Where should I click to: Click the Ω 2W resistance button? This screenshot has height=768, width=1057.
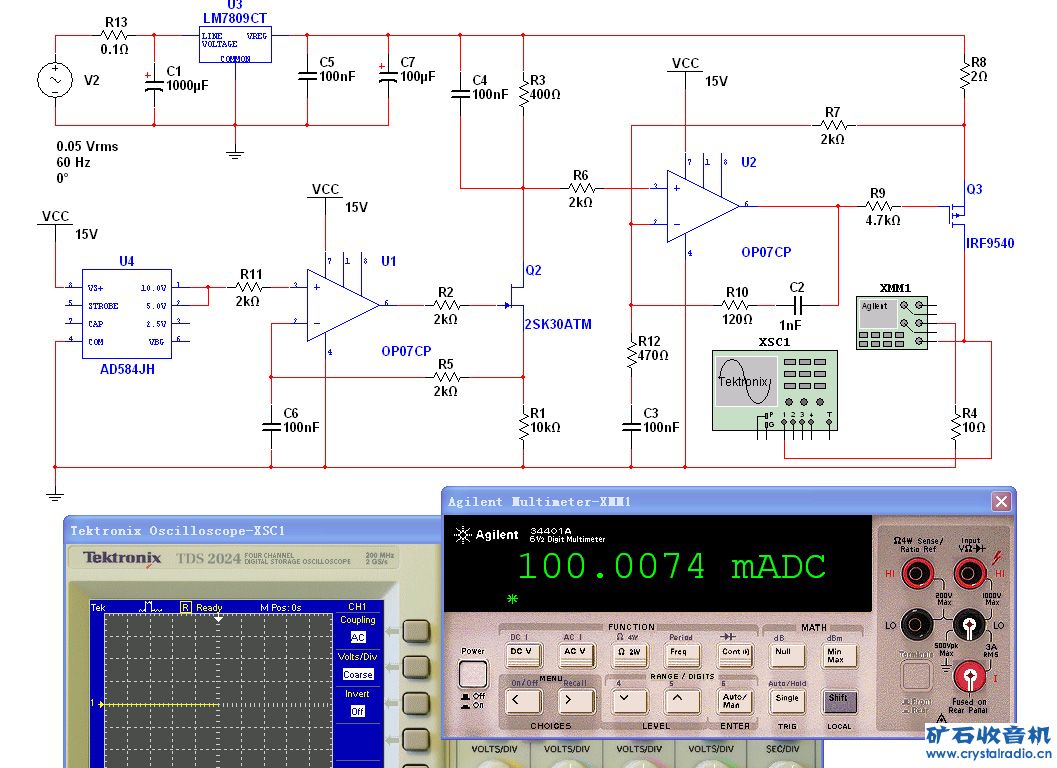tap(629, 654)
